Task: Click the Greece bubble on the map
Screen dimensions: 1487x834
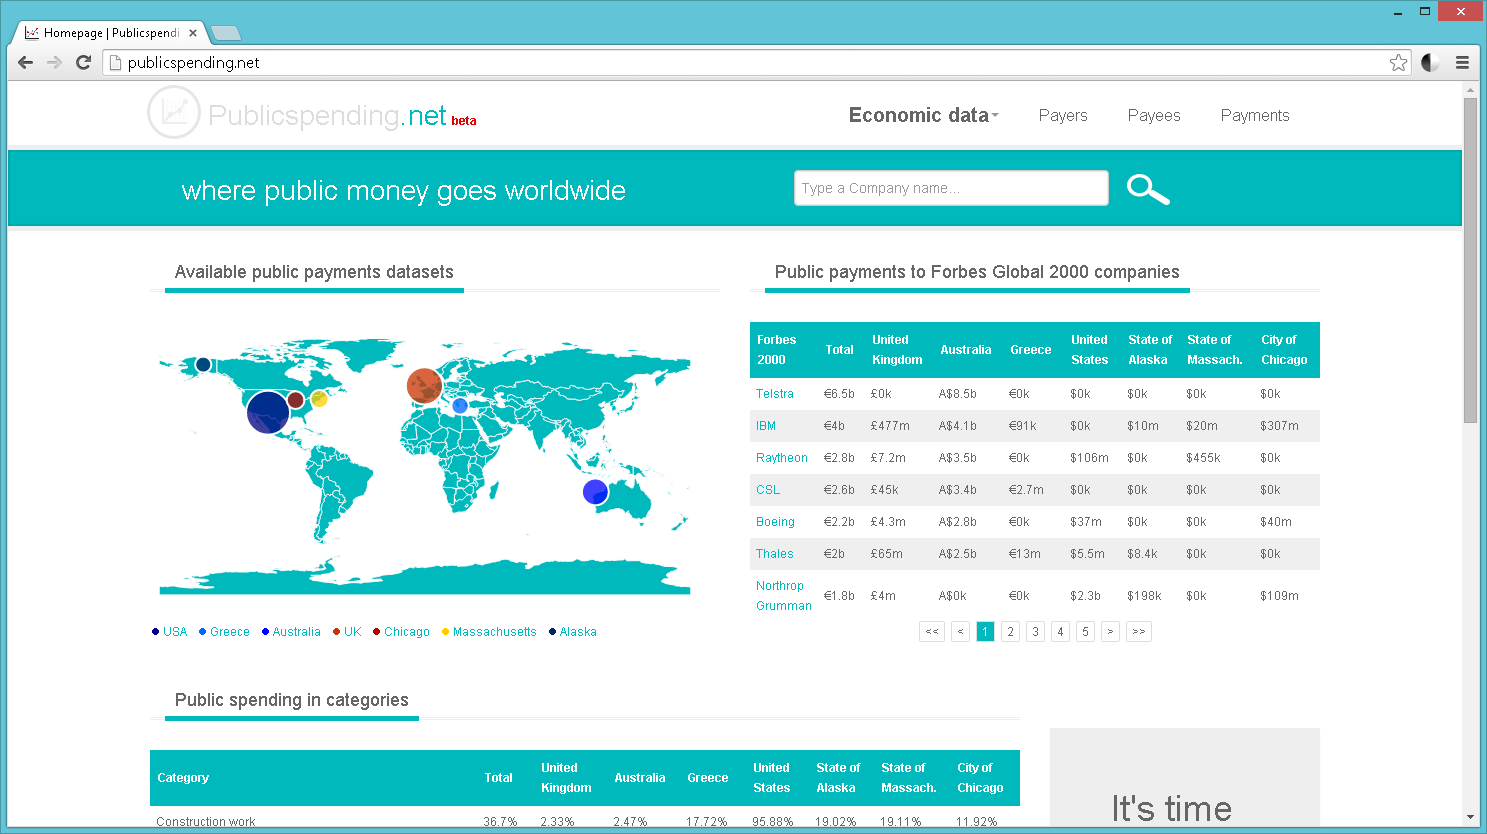Action: [460, 406]
